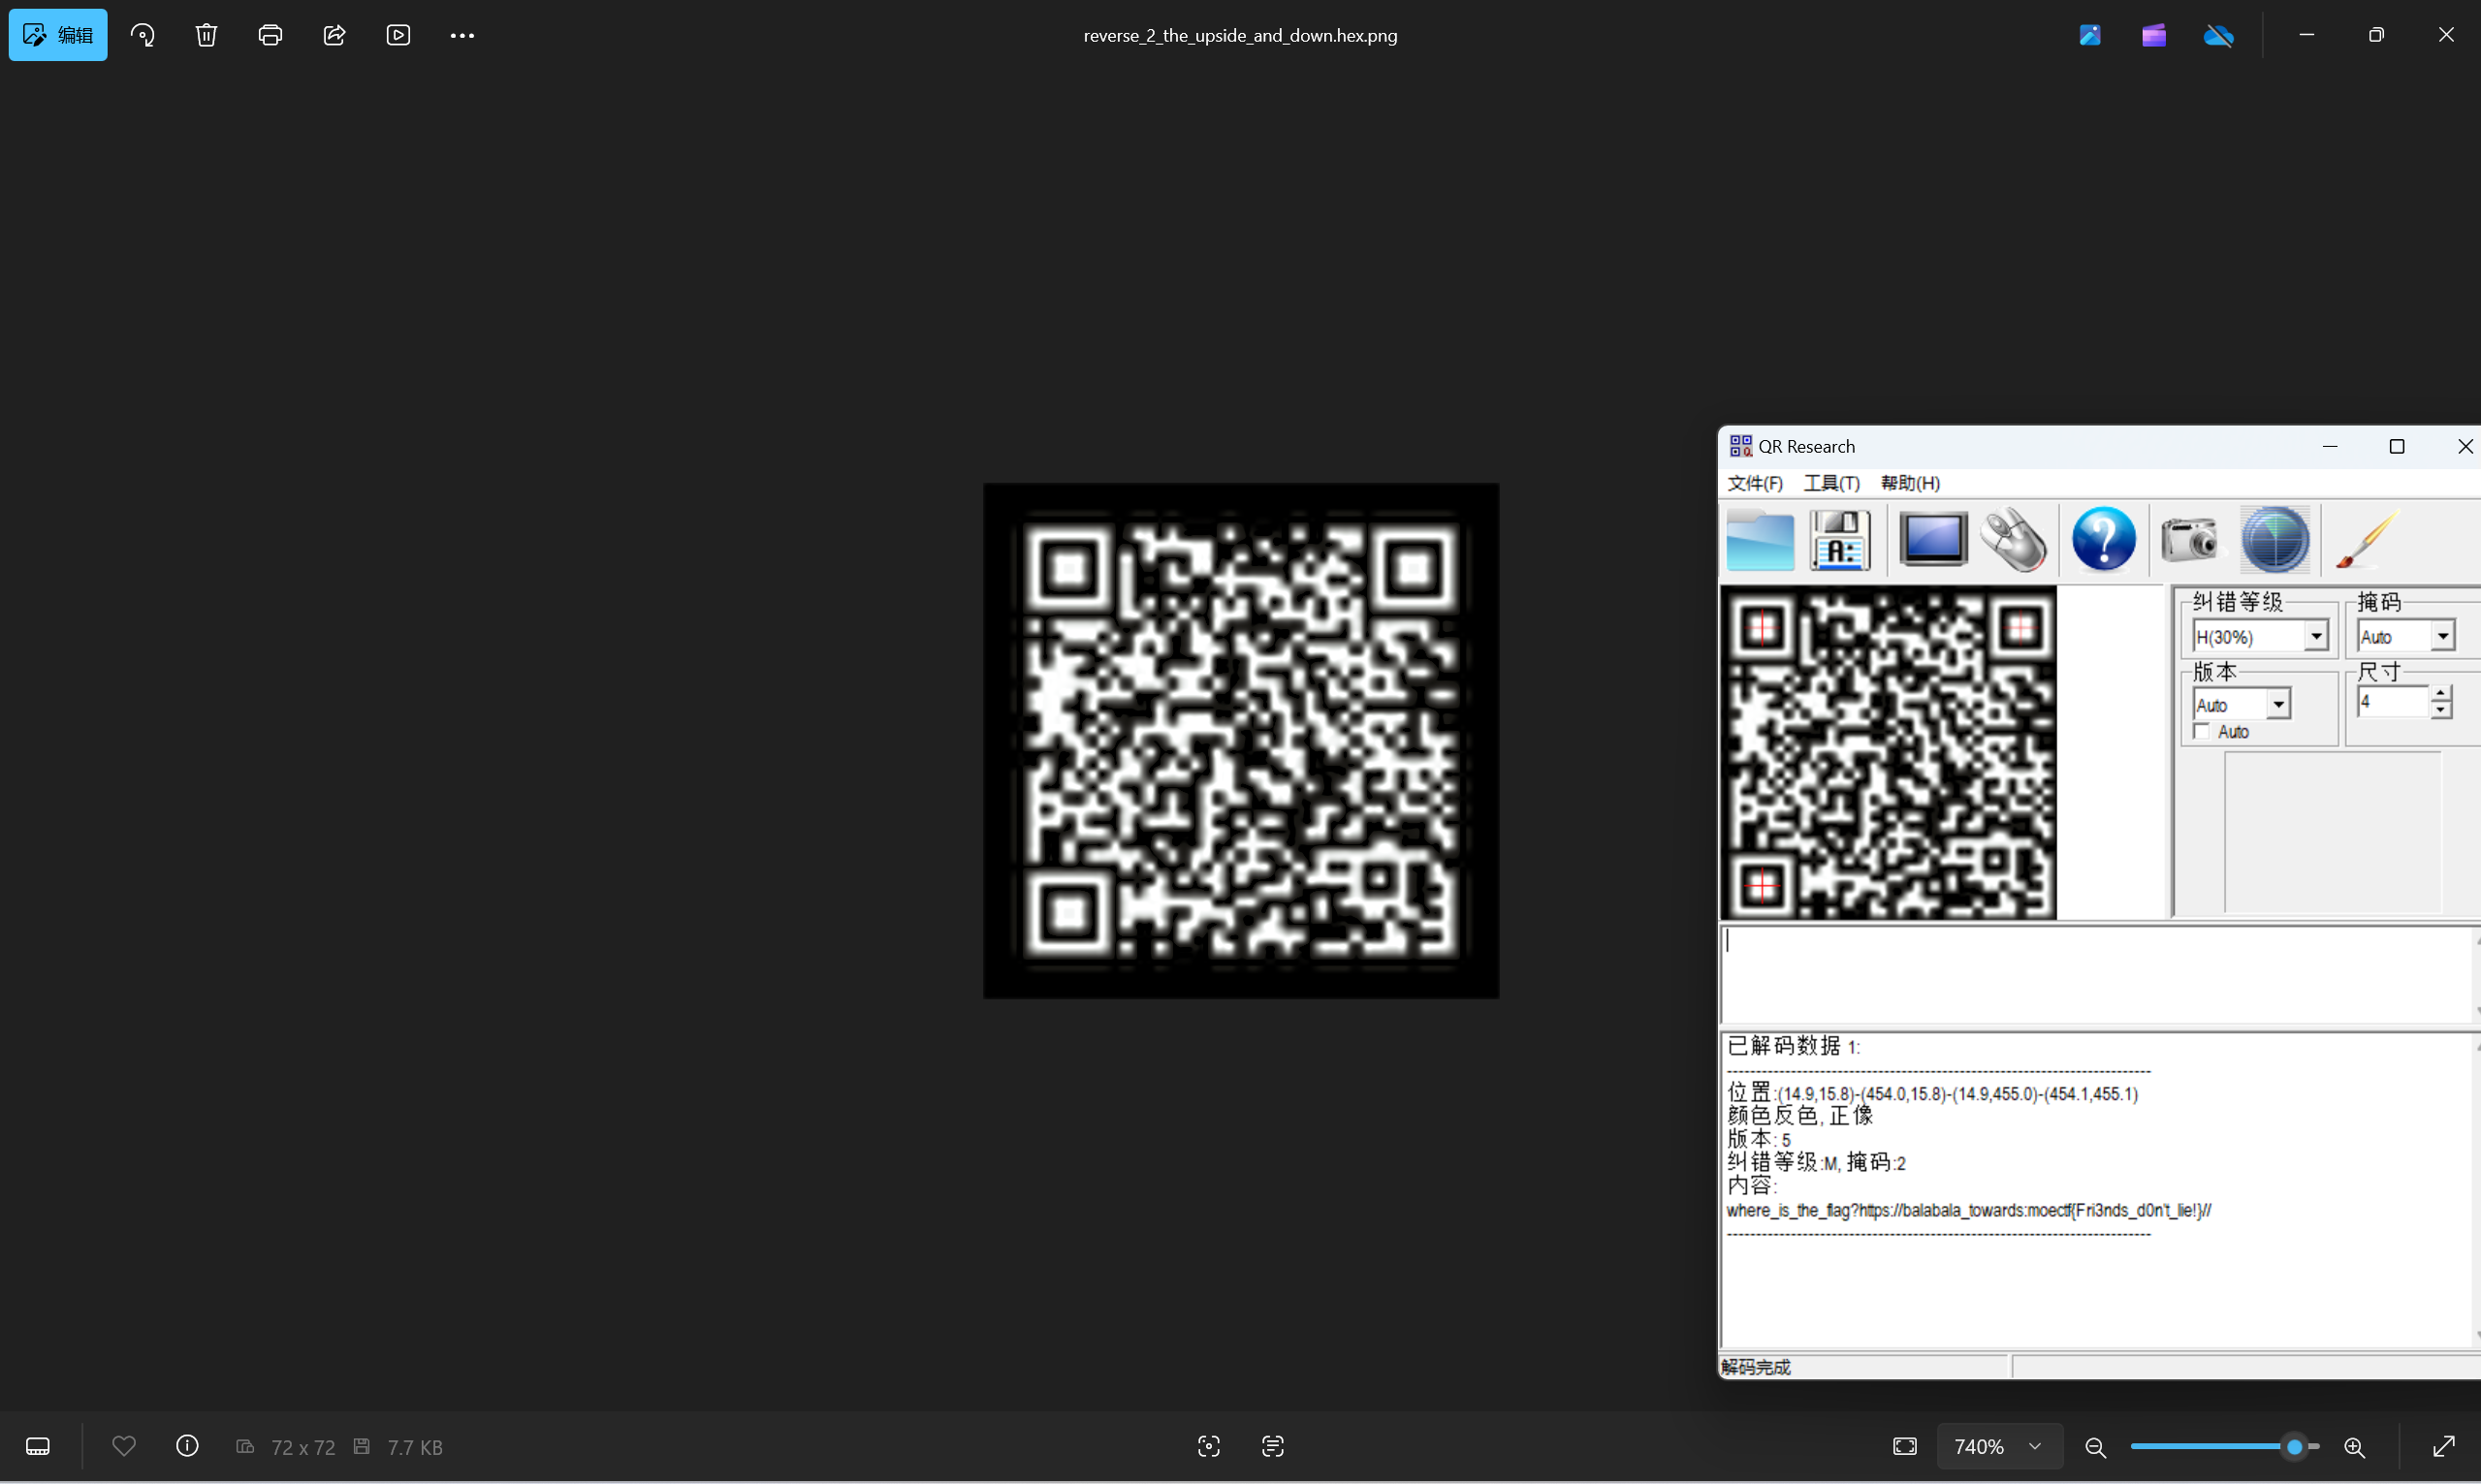Click the 7.7 KB file size label
This screenshot has width=2481, height=1484.
pyautogui.click(x=414, y=1447)
